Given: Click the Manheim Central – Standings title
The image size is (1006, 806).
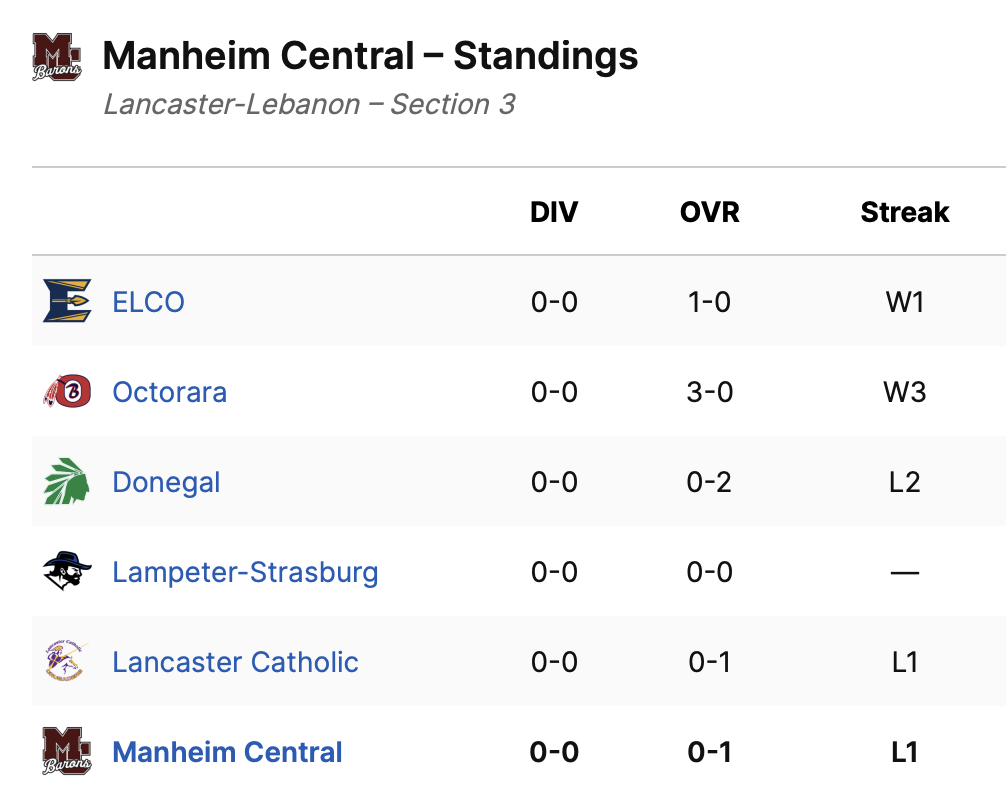Looking at the screenshot, I should (x=370, y=56).
